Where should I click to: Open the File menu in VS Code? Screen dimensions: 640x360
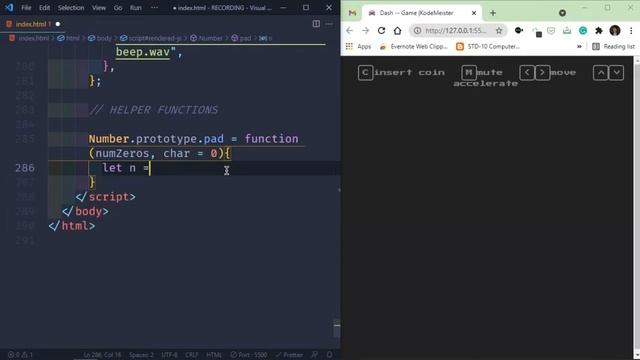pyautogui.click(x=26, y=8)
